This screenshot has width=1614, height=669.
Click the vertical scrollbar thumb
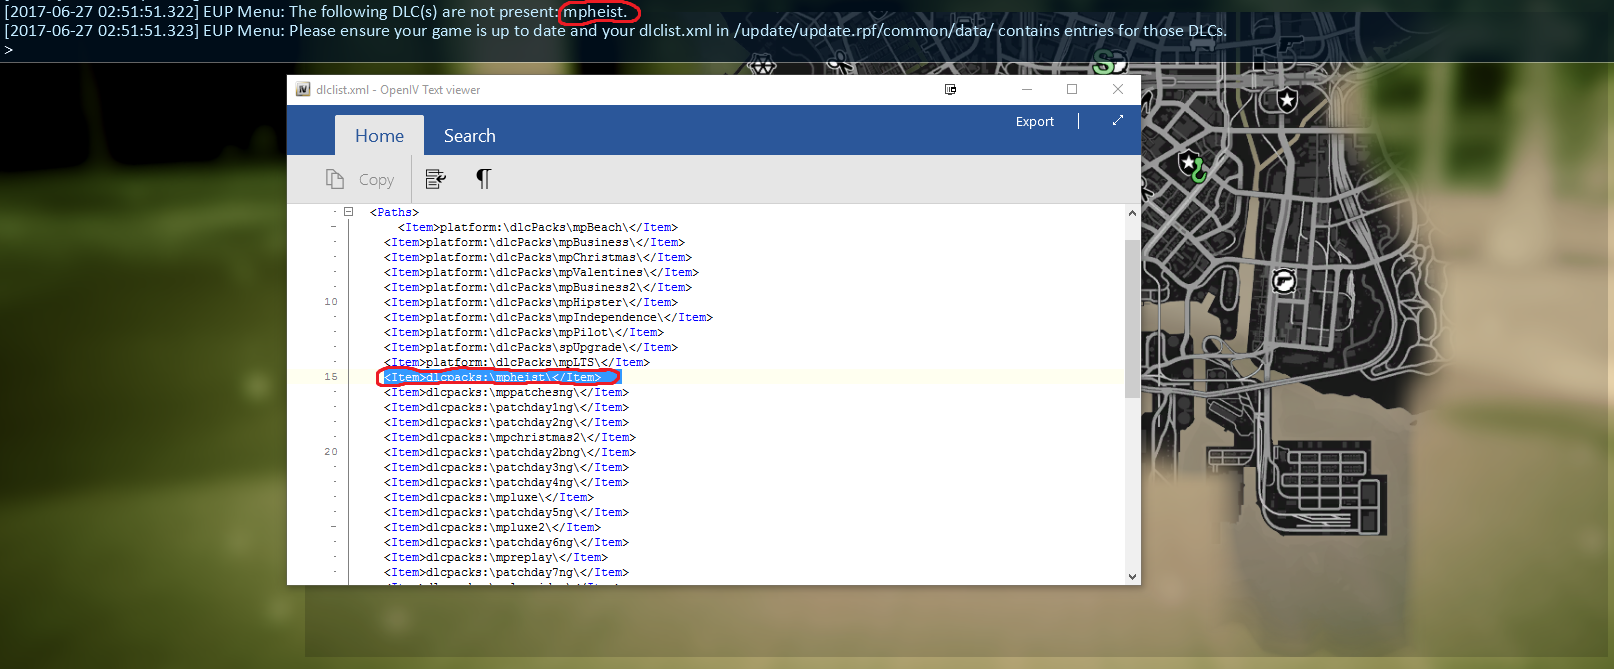click(1132, 318)
